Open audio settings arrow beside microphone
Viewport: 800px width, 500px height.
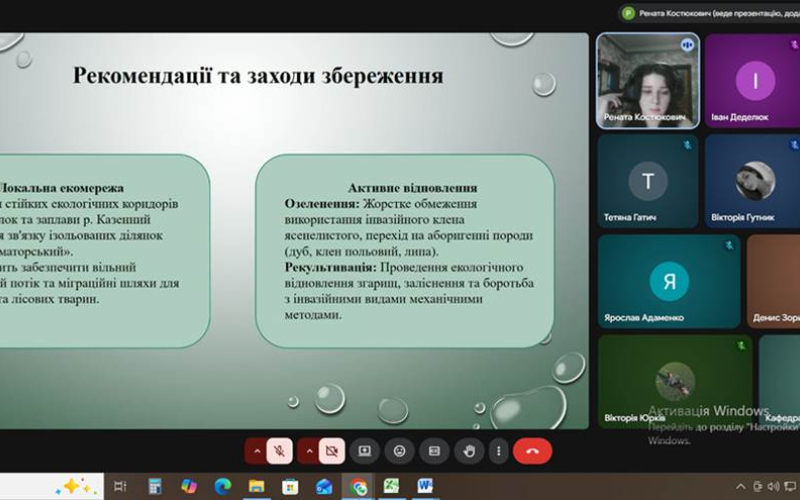click(x=257, y=451)
